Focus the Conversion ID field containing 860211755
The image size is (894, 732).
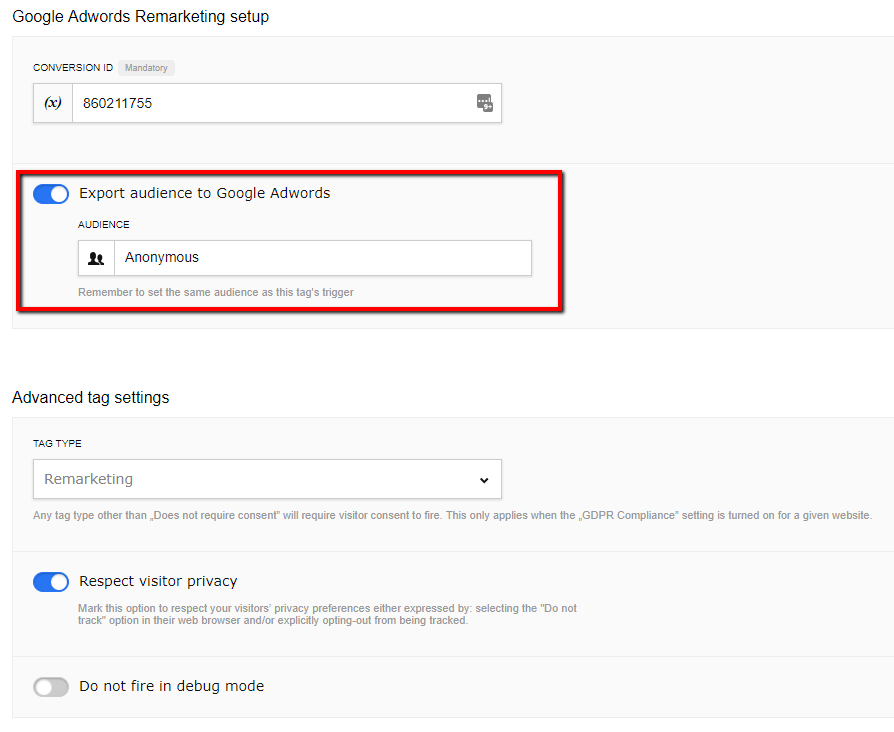270,103
